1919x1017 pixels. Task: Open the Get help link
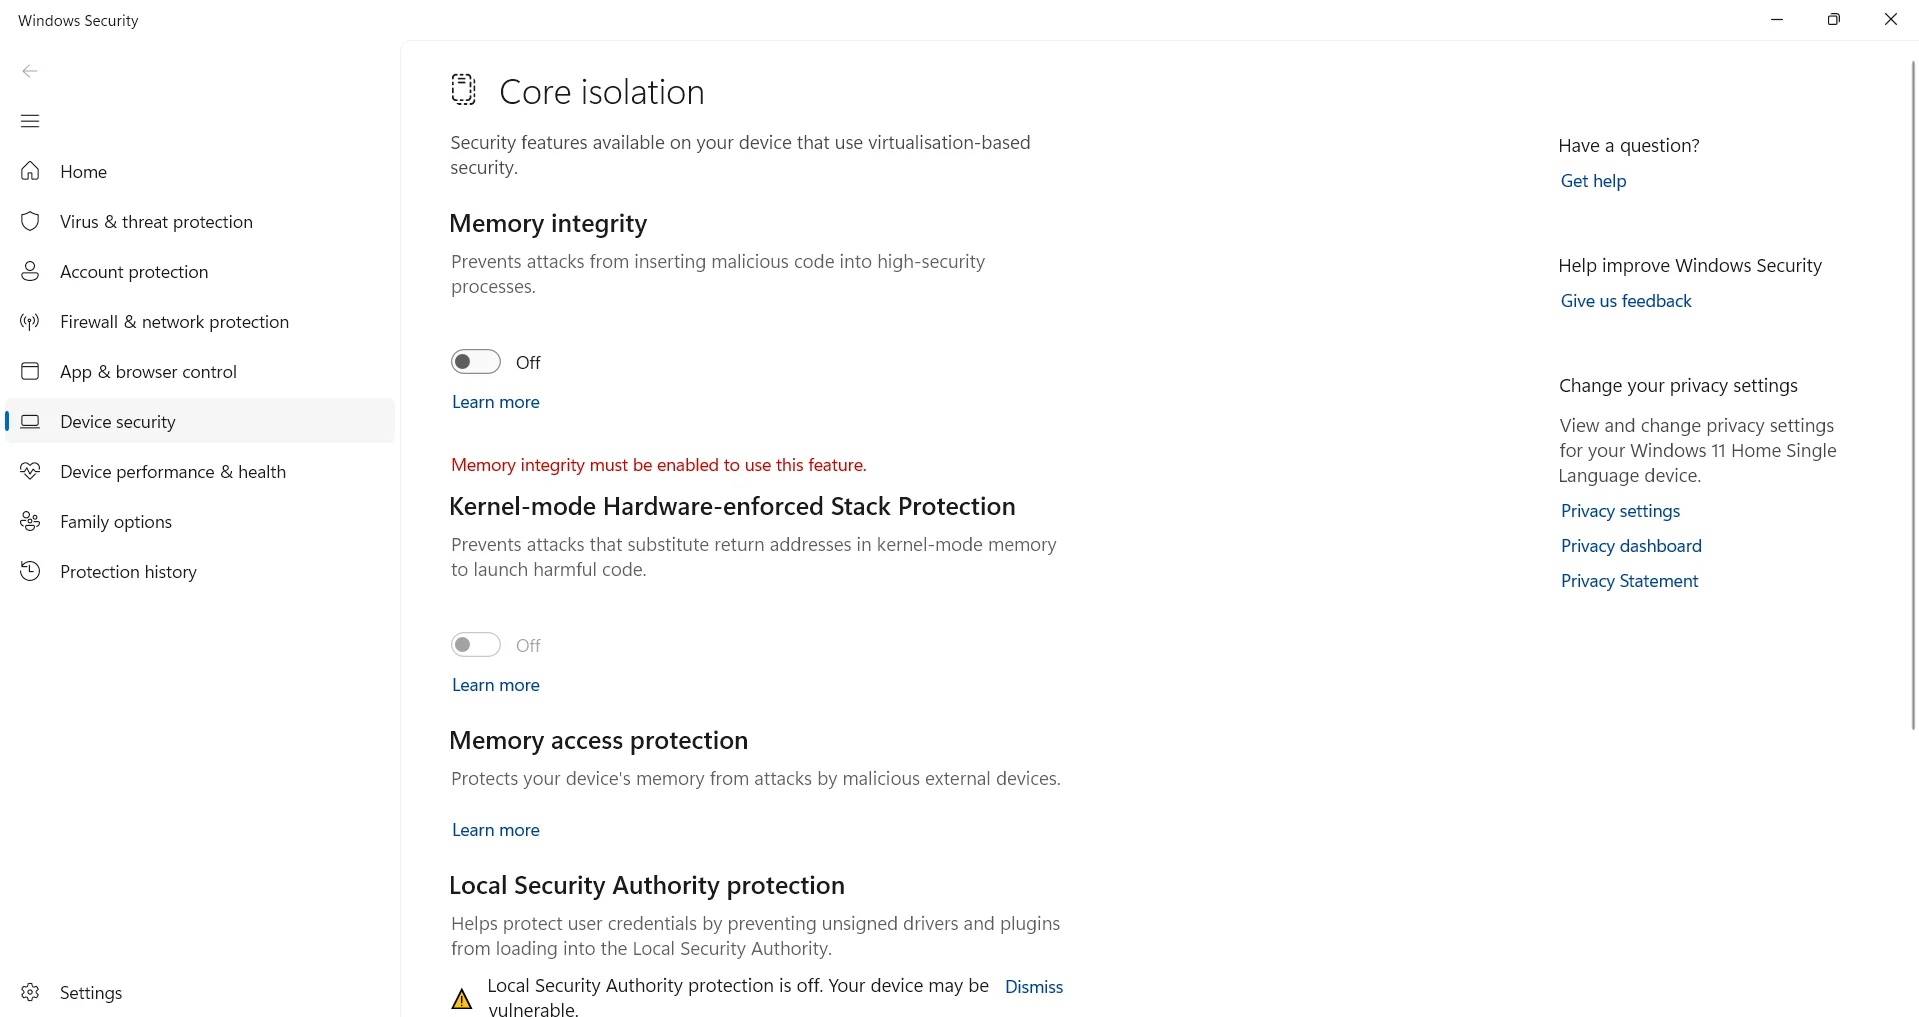(1593, 181)
